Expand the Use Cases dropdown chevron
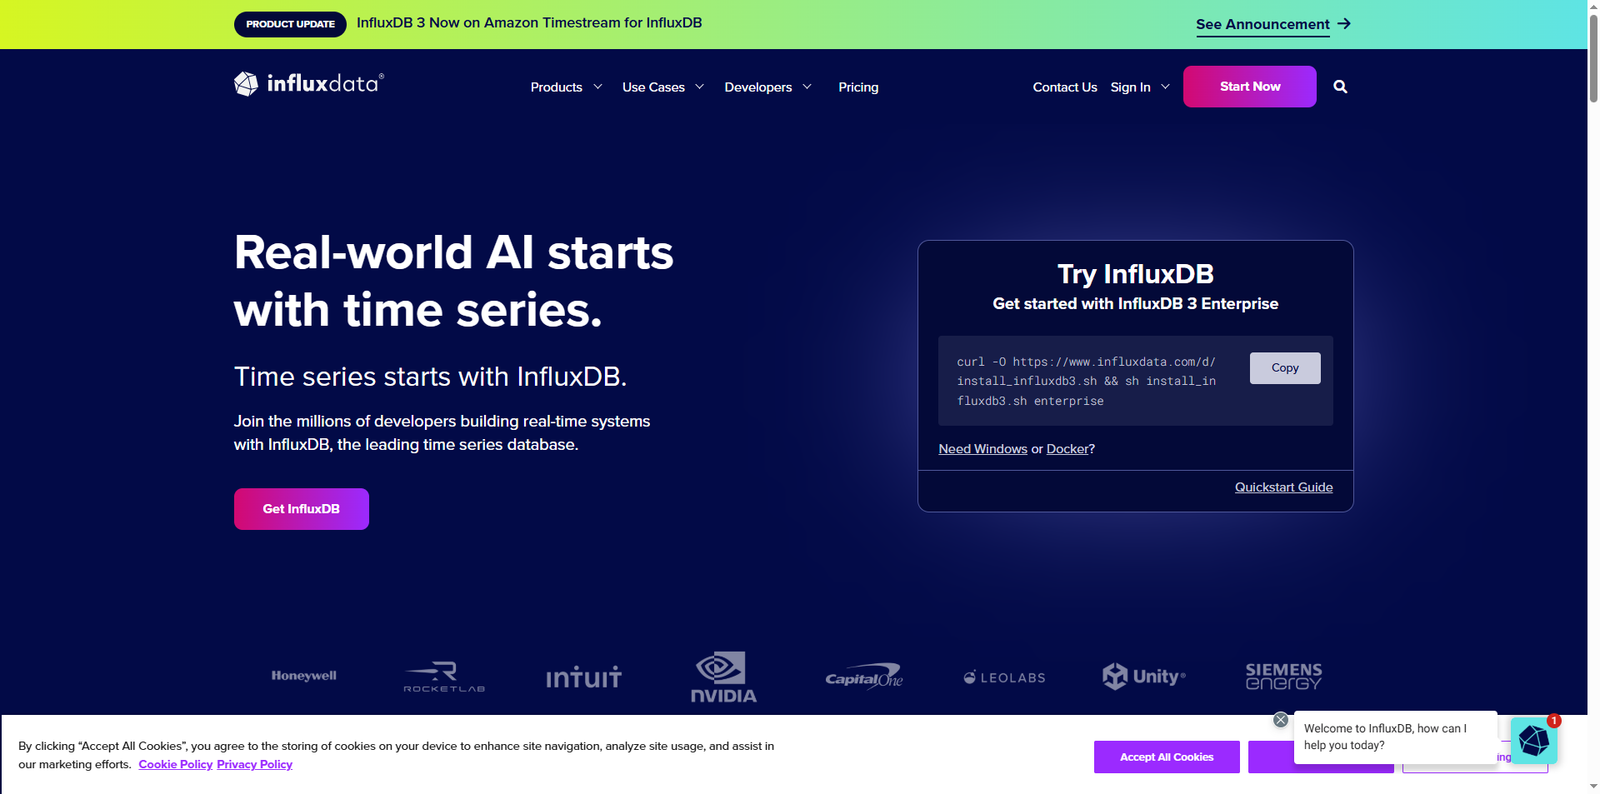Screen dimensions: 1600x794 pyautogui.click(x=700, y=87)
